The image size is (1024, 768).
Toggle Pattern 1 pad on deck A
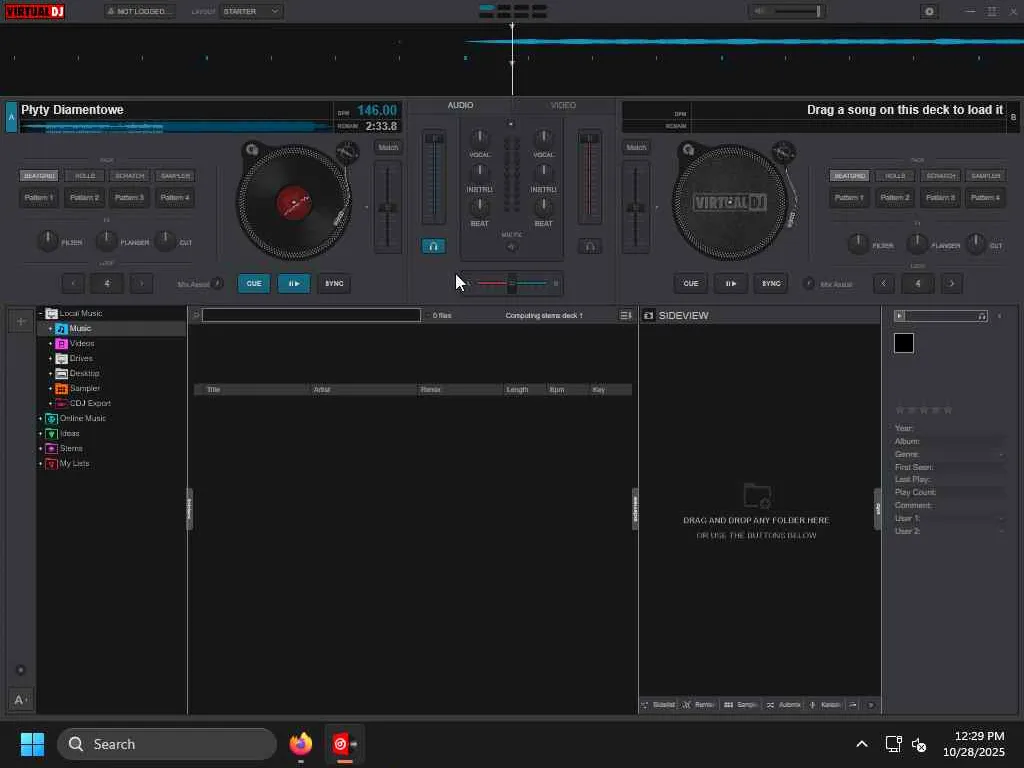39,198
